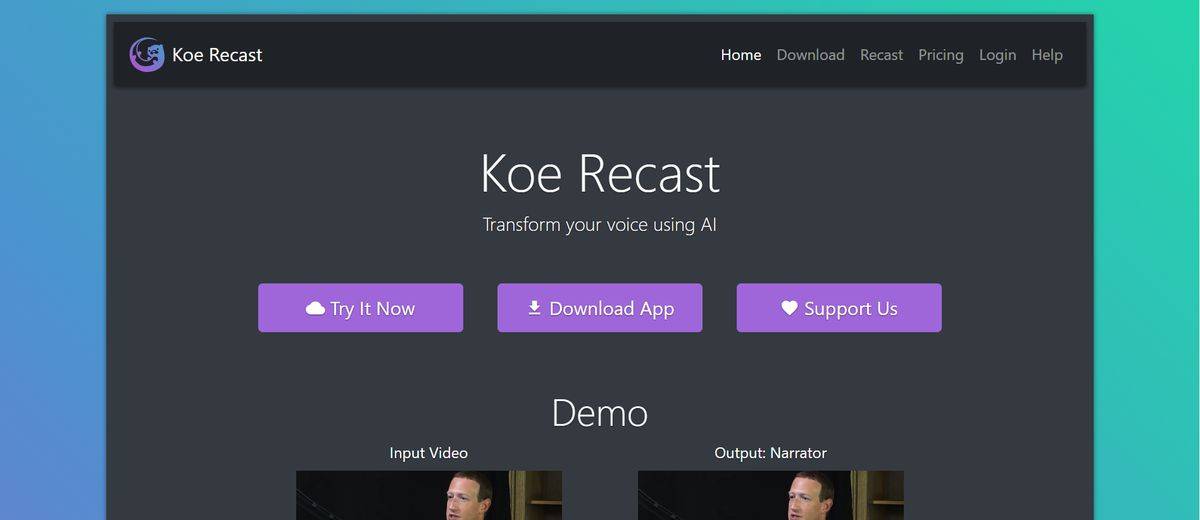Open the Help nav item
The height and width of the screenshot is (520, 1200).
point(1047,55)
